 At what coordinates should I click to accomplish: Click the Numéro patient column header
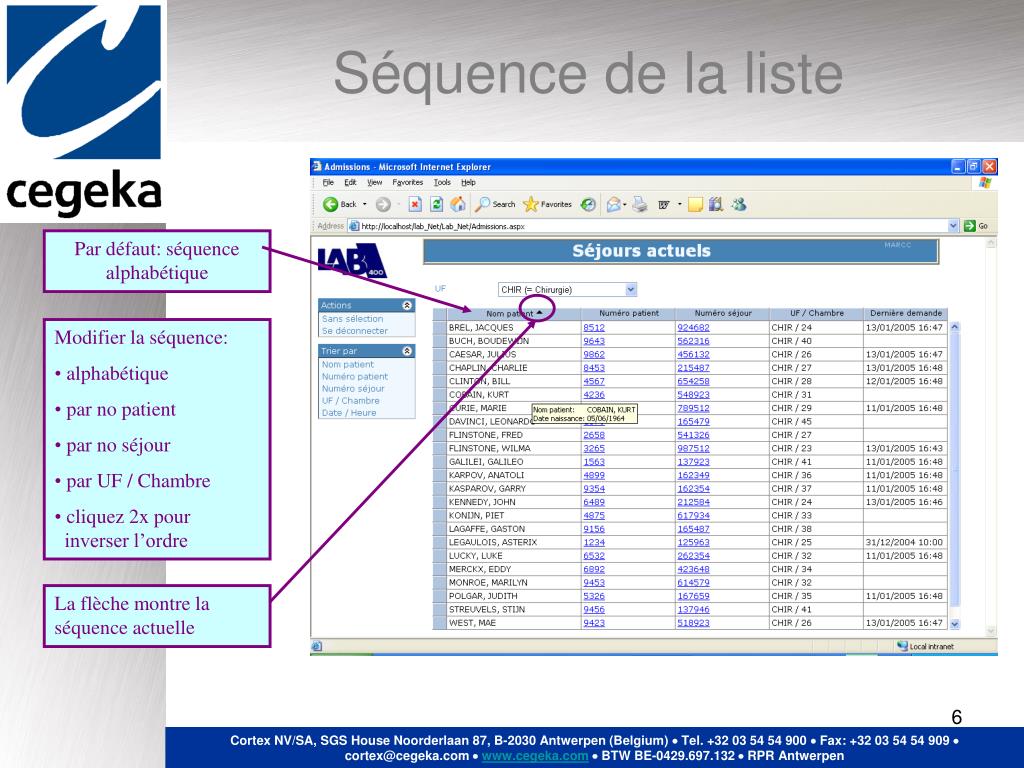tap(629, 313)
